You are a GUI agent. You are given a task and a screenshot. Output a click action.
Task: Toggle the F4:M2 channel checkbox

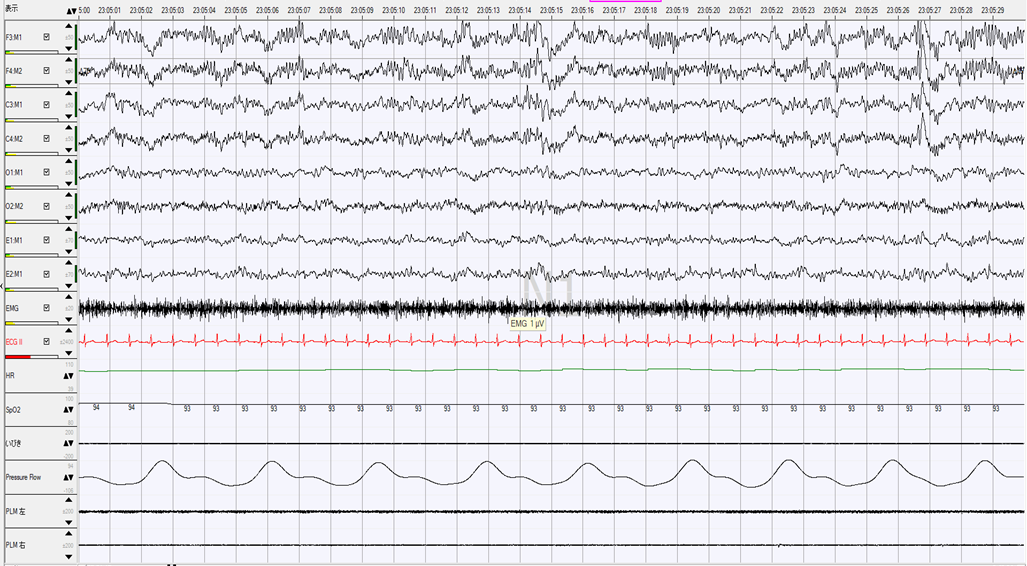(x=47, y=71)
